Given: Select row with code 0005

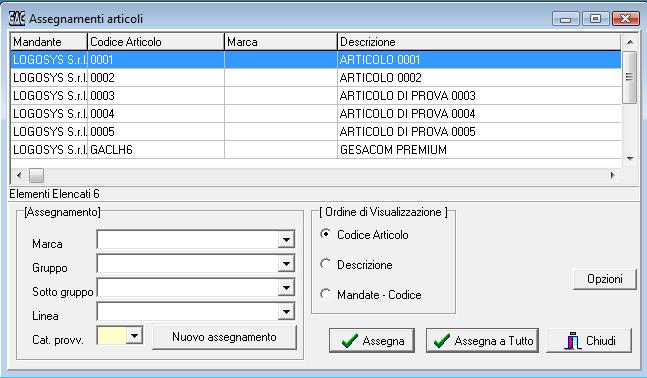Looking at the screenshot, I should pyautogui.click(x=316, y=132).
